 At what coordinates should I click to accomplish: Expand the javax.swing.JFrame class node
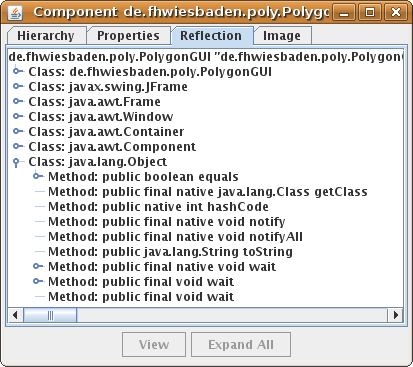click(x=18, y=86)
